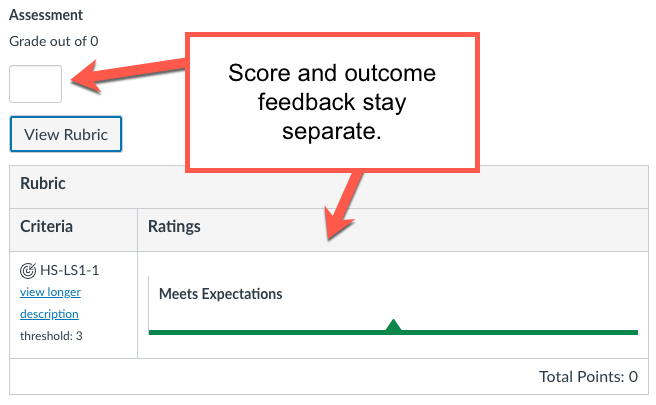The height and width of the screenshot is (405, 656).
Task: Click the word 'separate' in the callout
Action: [334, 131]
